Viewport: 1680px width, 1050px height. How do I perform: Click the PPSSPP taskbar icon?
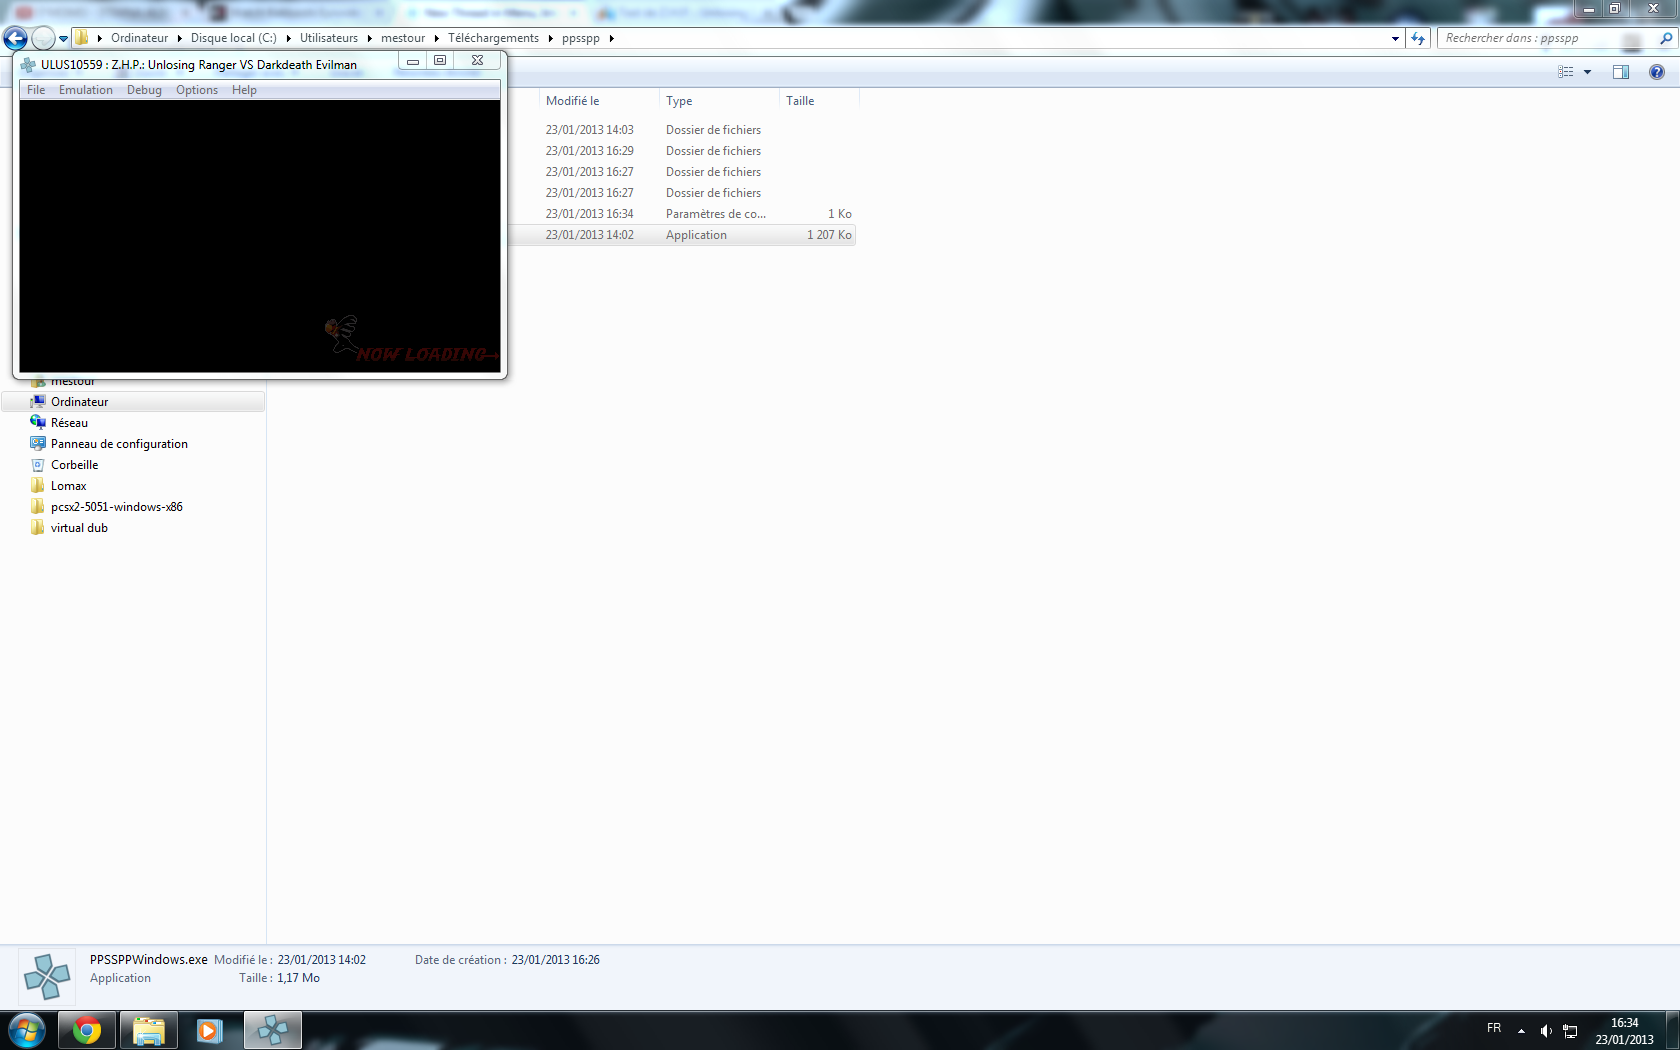272,1030
